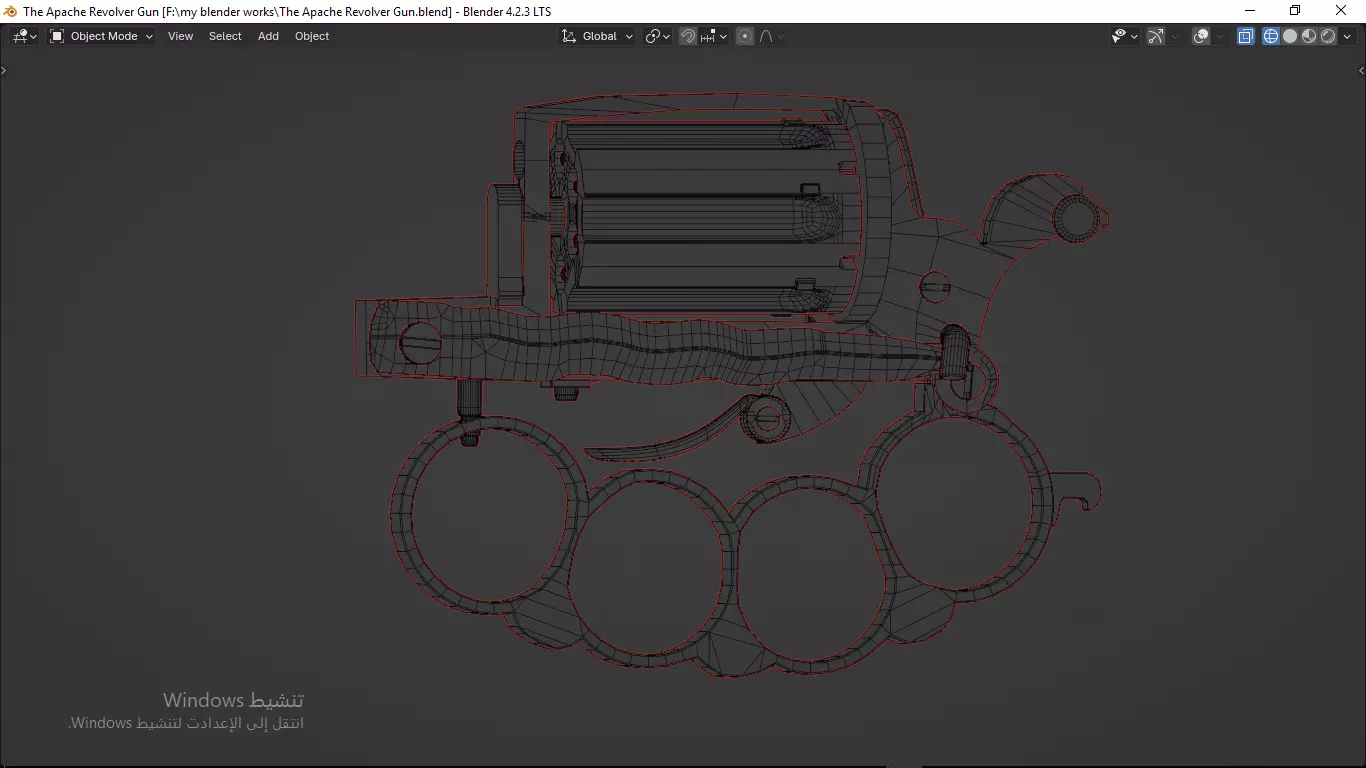Open the Object Mode dropdown
This screenshot has height=768, width=1366.
click(102, 36)
